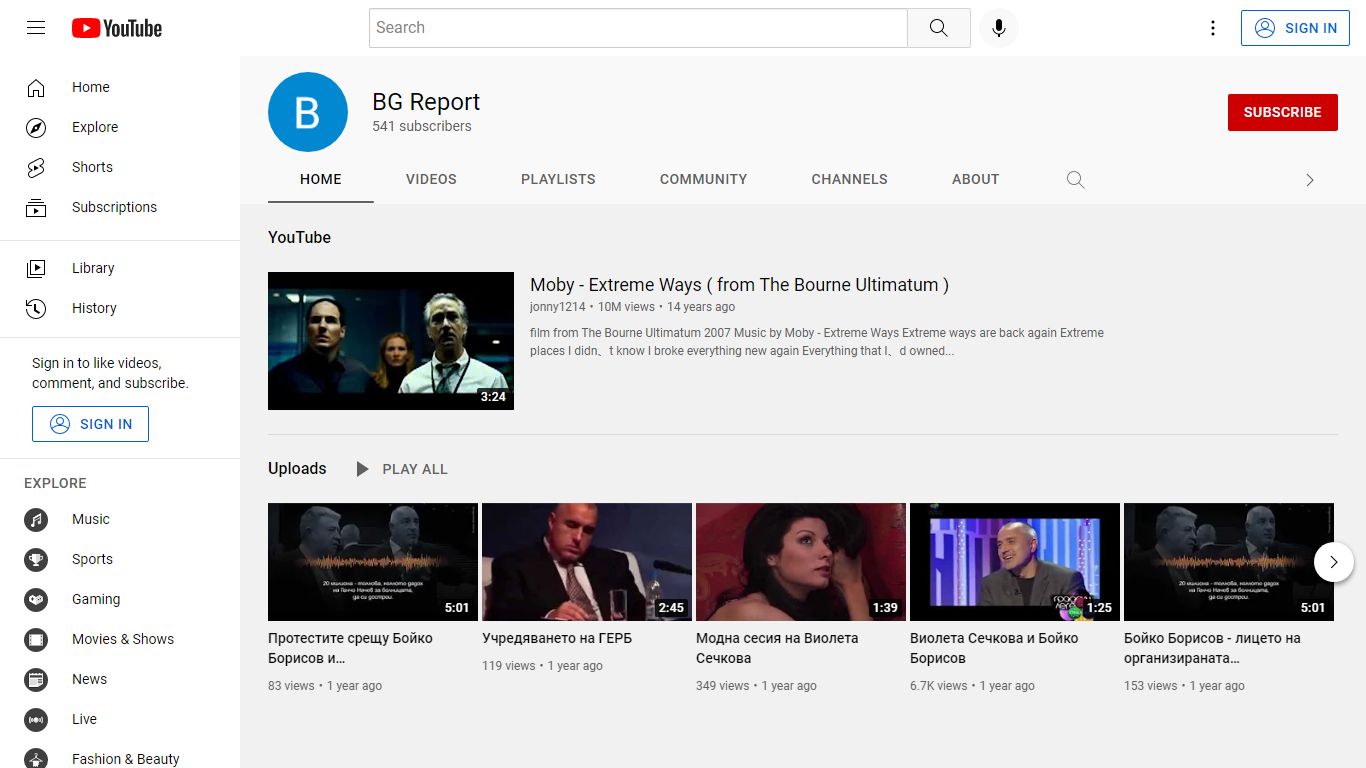Switch to the VIDEOS tab
This screenshot has height=768, width=1366.
[x=431, y=179]
